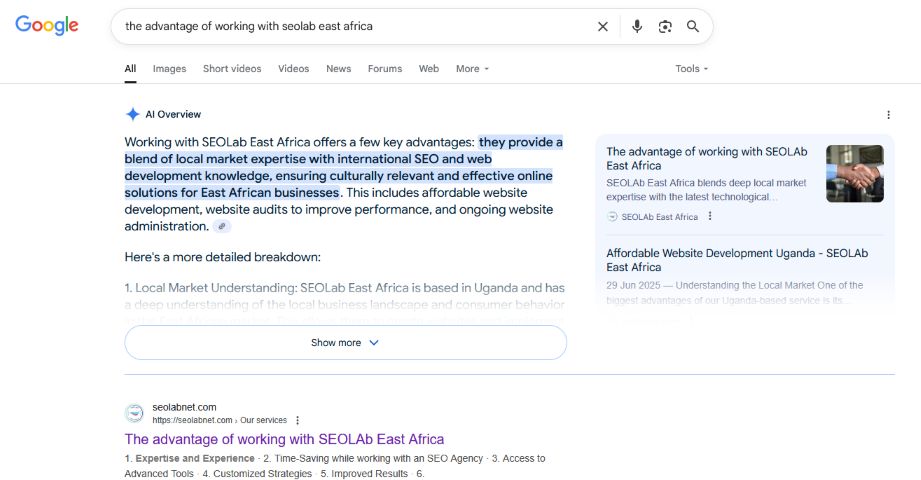This screenshot has width=921, height=480.
Task: Click inside the search text field
Action: (x=358, y=26)
